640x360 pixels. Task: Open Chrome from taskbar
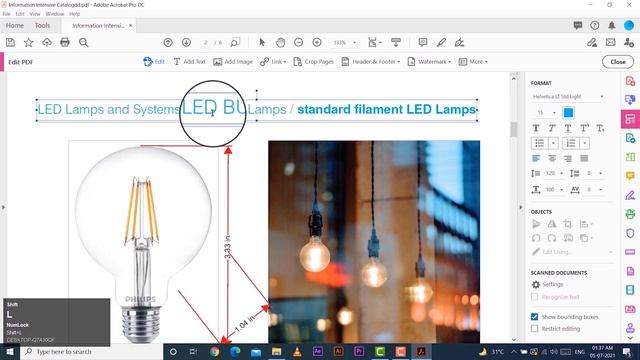215,351
